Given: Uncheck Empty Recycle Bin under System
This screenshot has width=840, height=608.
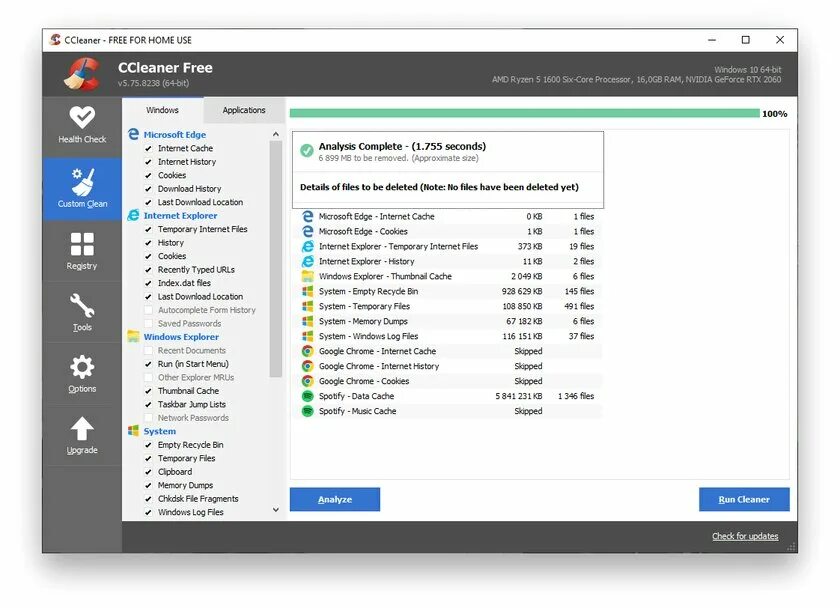Looking at the screenshot, I should [x=149, y=444].
